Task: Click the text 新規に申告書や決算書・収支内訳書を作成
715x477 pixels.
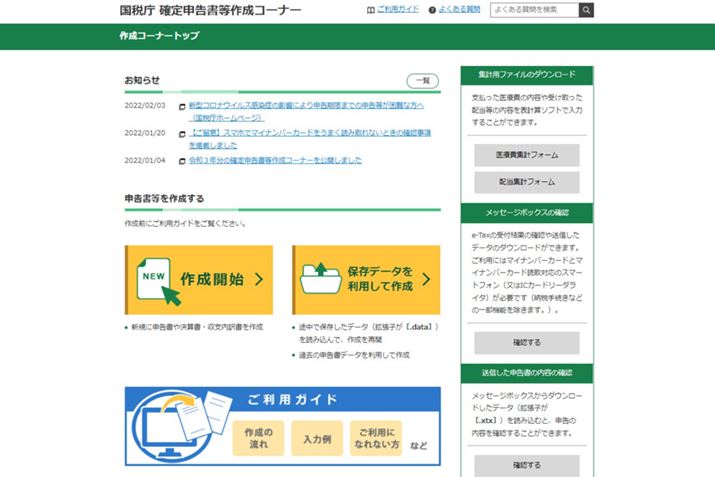Action: (x=197, y=327)
